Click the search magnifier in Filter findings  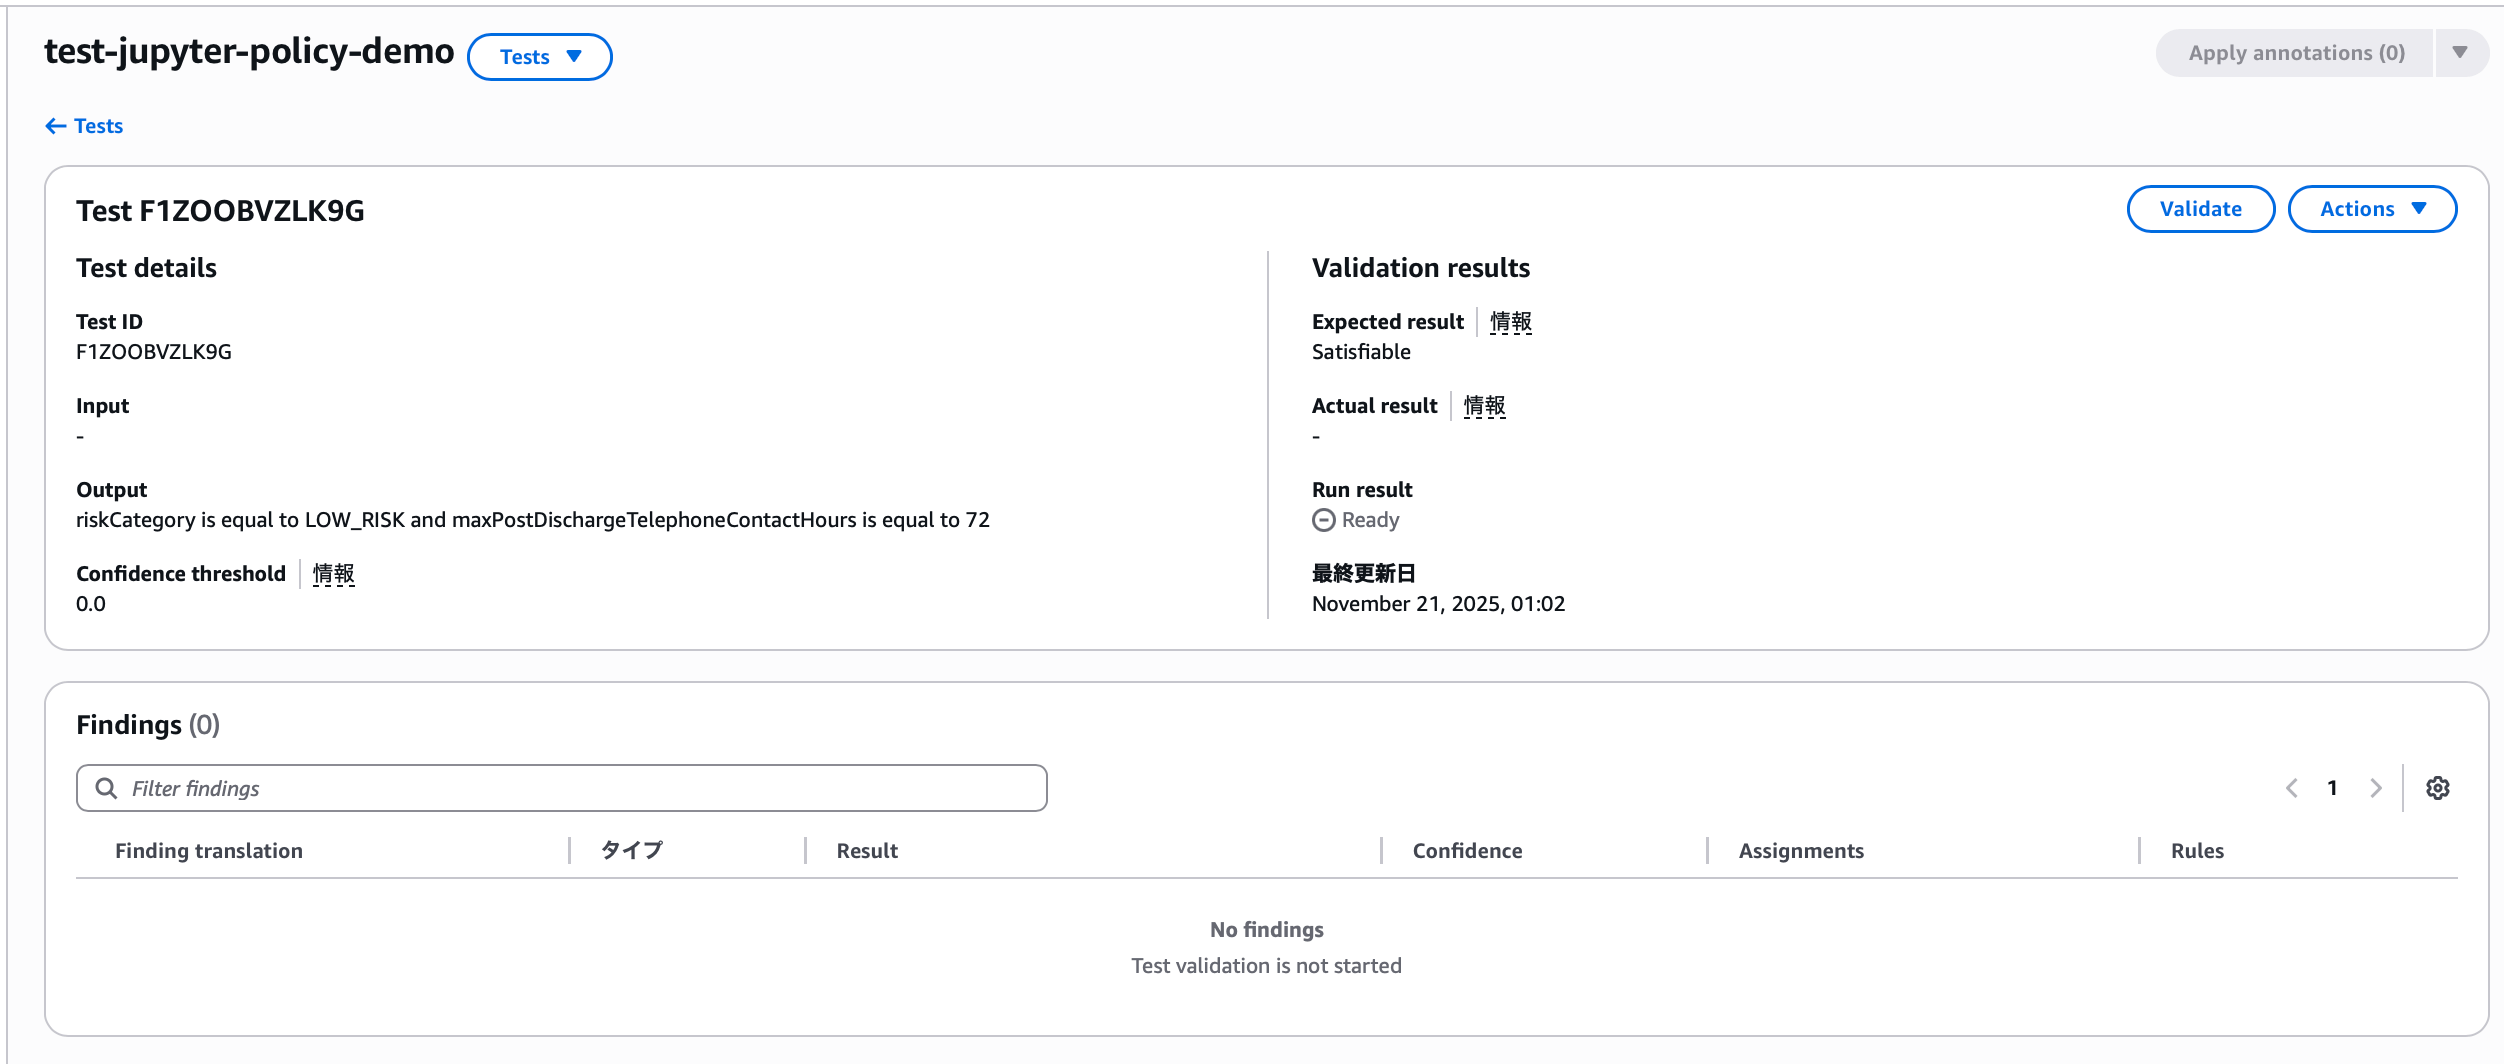point(106,788)
